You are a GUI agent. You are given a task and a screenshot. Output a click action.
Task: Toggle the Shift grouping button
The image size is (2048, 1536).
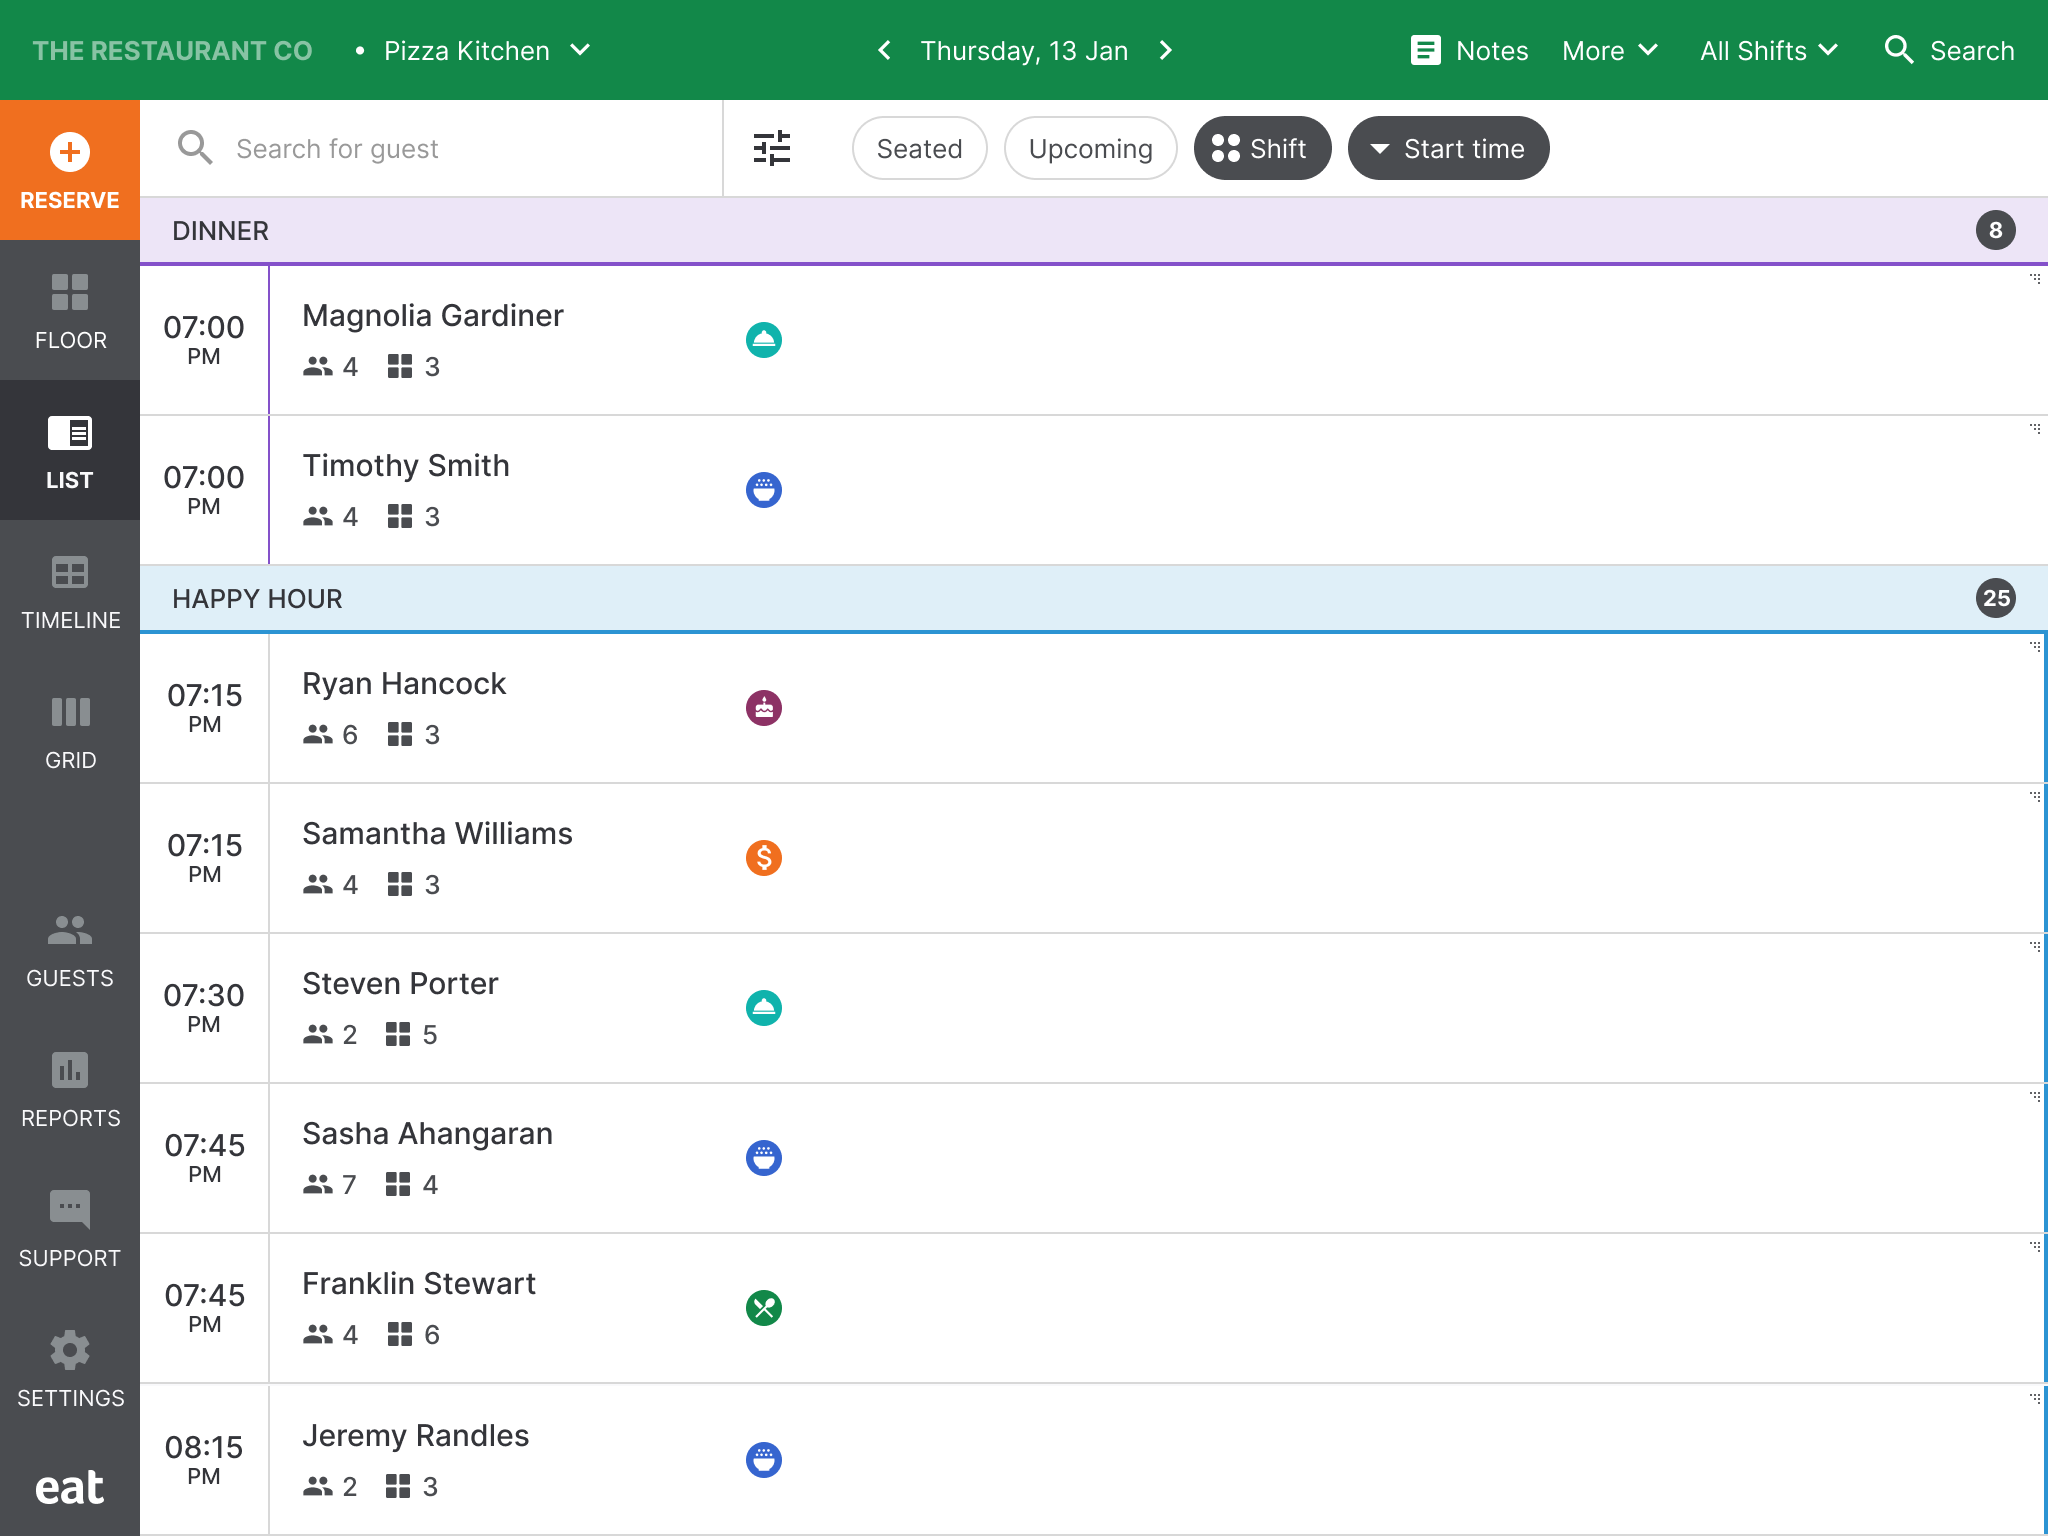click(1262, 148)
